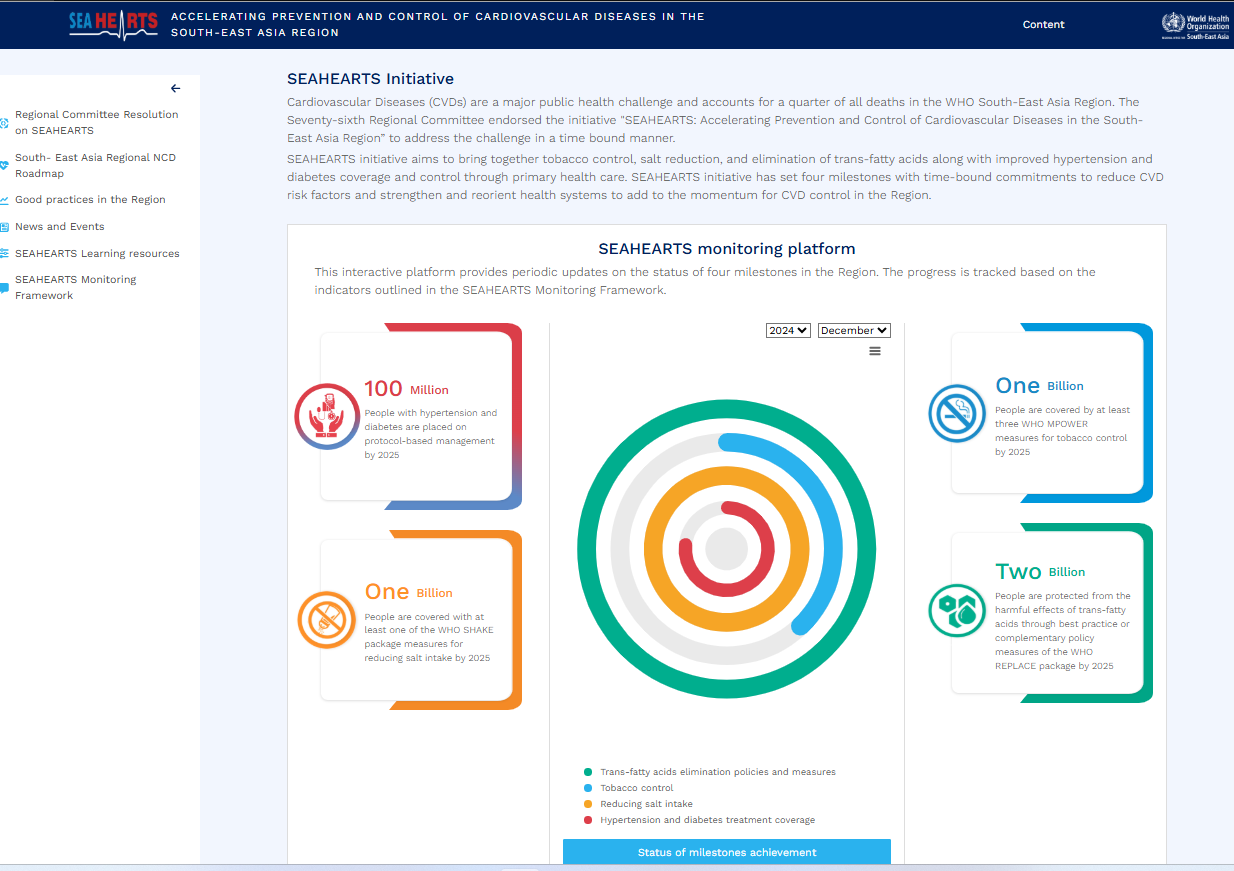Open the year dropdown showing 2024
Image resolution: width=1234 pixels, height=871 pixels.
pos(788,330)
